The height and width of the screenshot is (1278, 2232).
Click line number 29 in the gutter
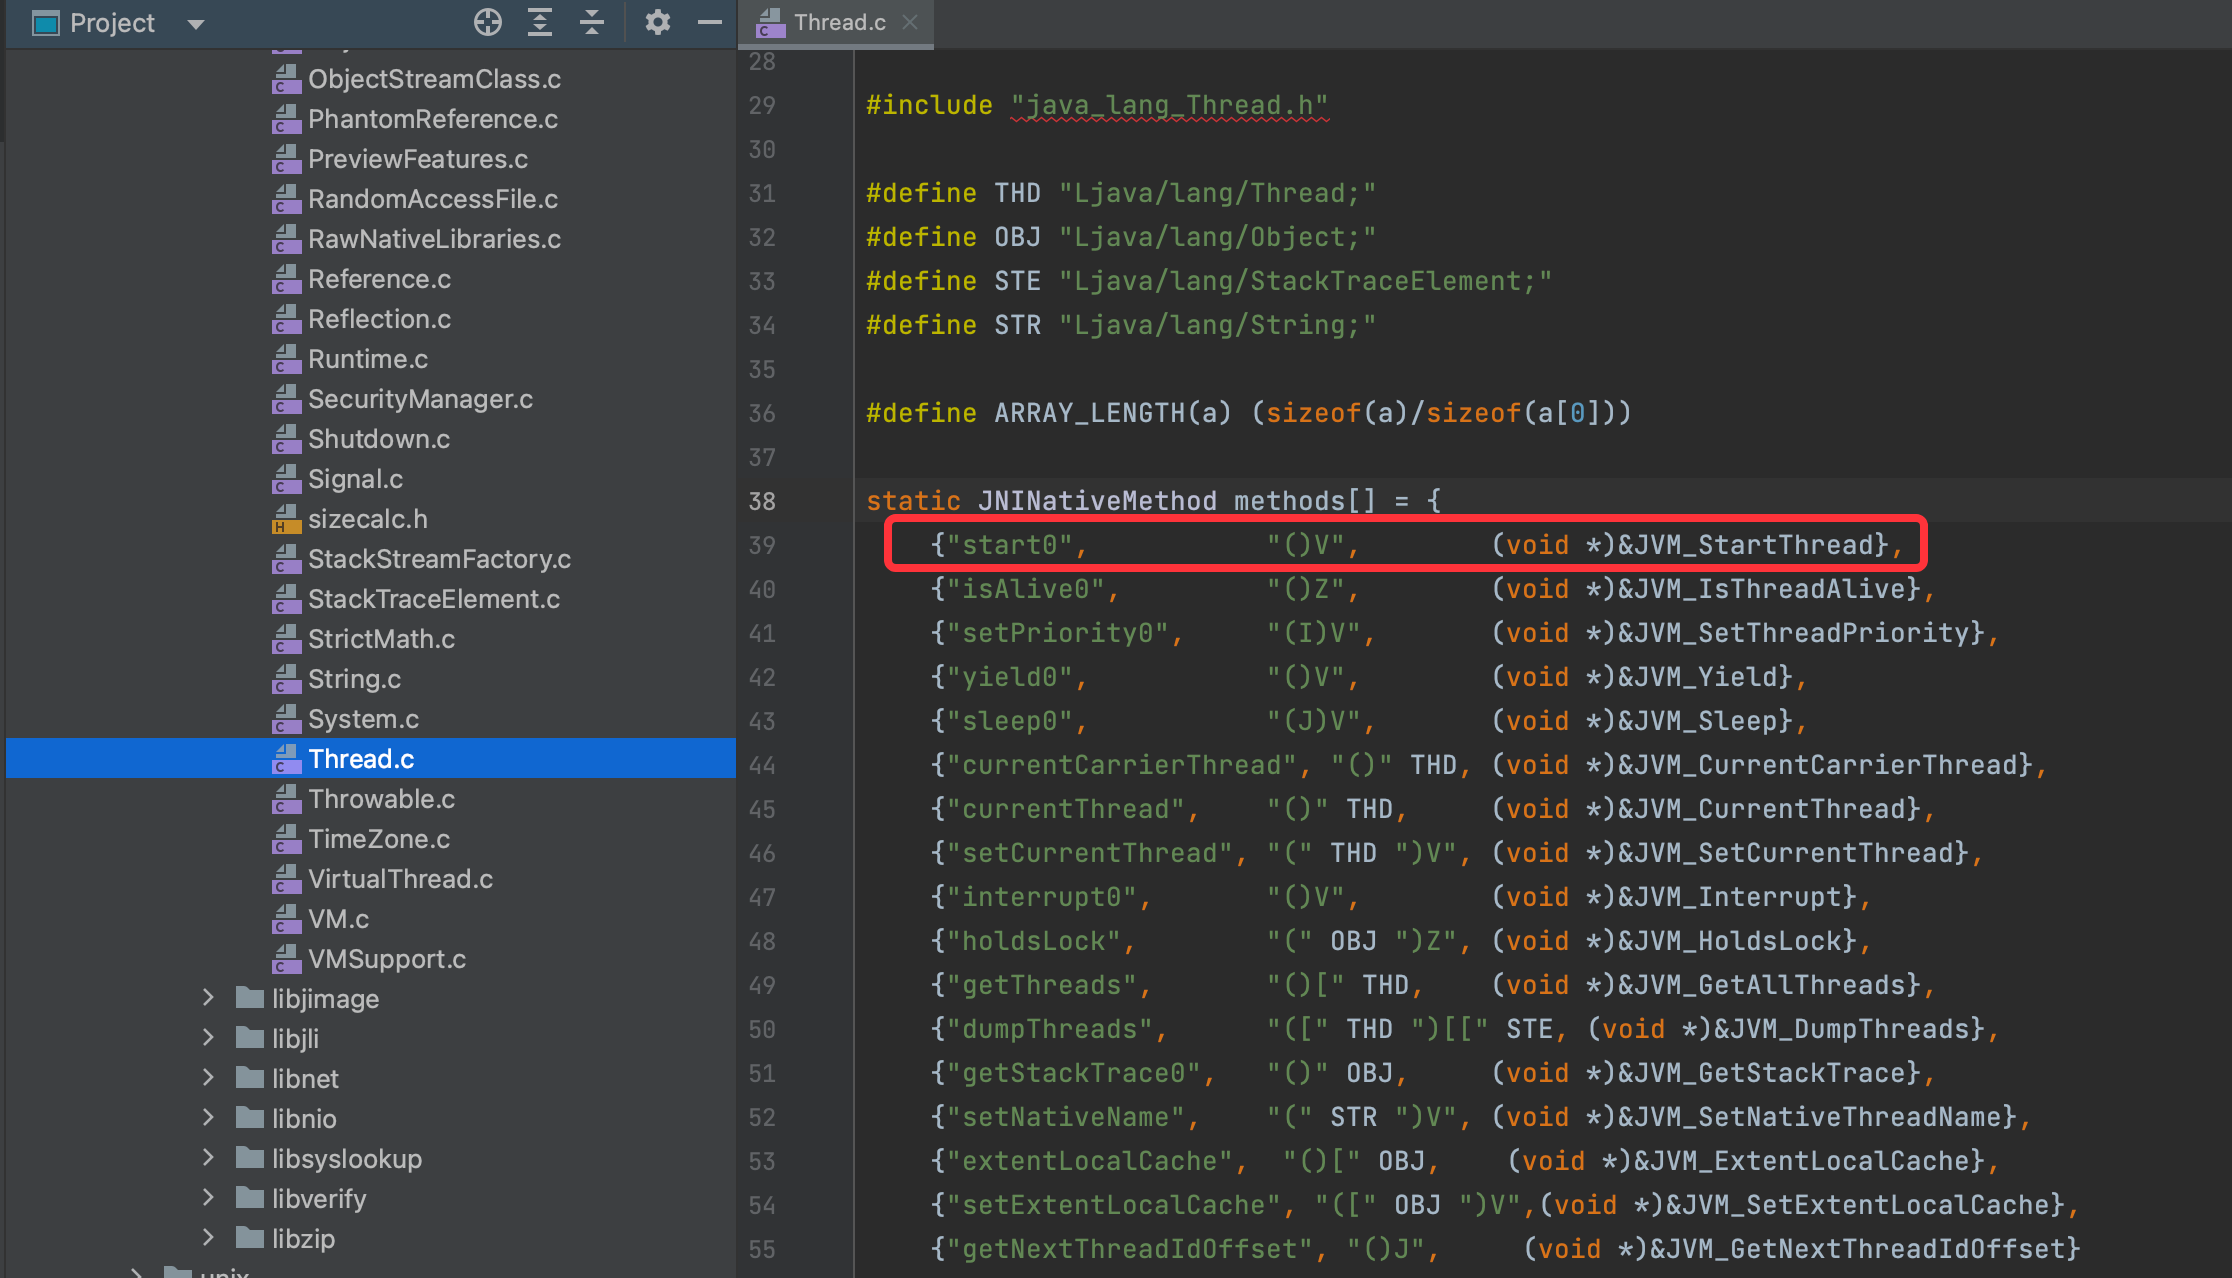point(762,105)
